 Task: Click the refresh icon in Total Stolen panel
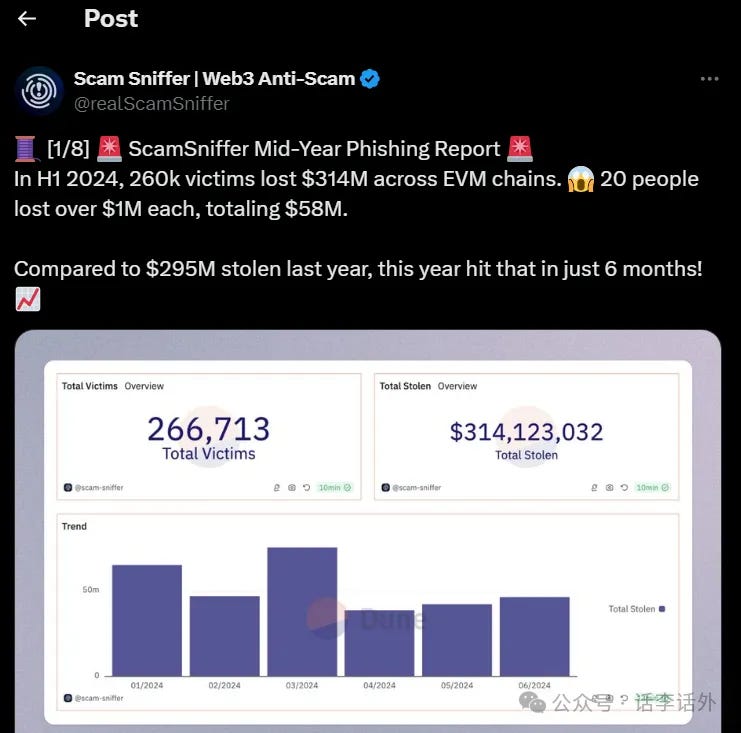pos(623,488)
